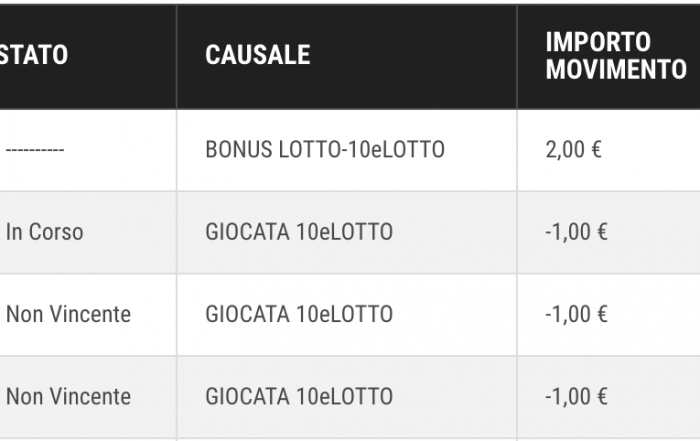Click the CAUSALE column header
700x441 pixels.
pos(258,55)
